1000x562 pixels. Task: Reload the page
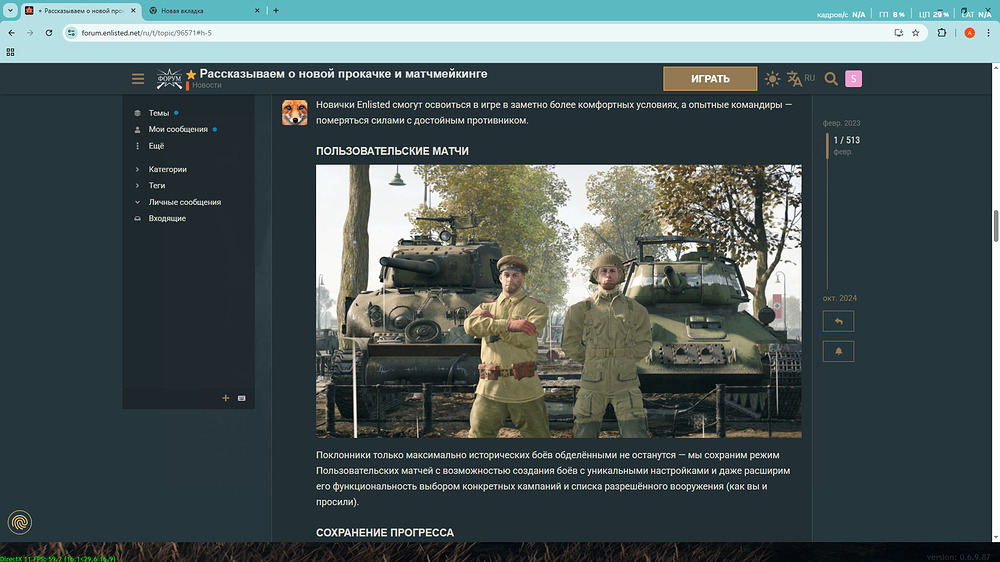pyautogui.click(x=48, y=33)
